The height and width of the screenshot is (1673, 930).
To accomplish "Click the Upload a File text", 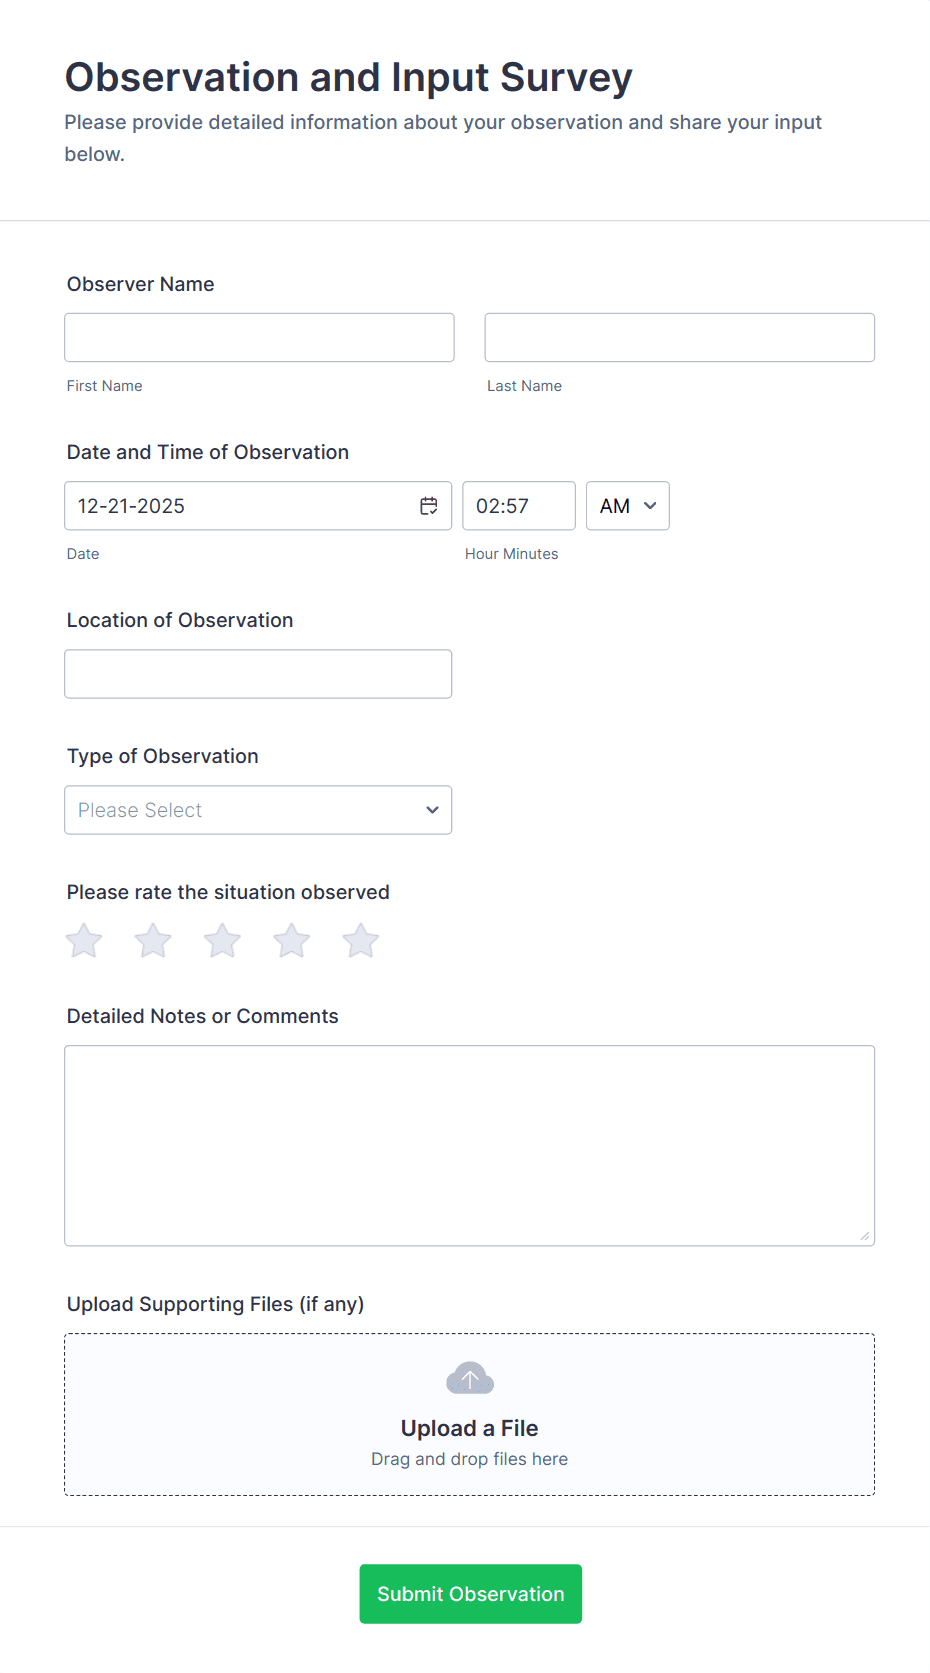I will (470, 1428).
